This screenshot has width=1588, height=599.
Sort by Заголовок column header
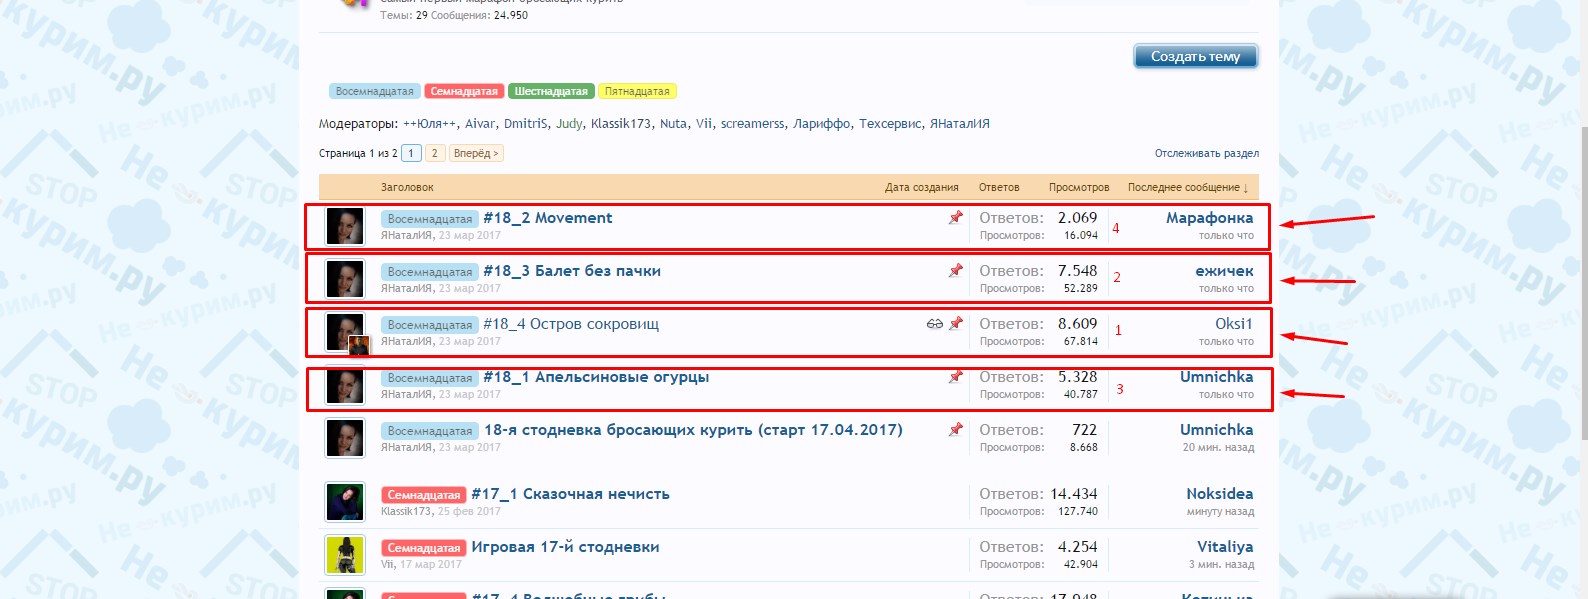(407, 187)
